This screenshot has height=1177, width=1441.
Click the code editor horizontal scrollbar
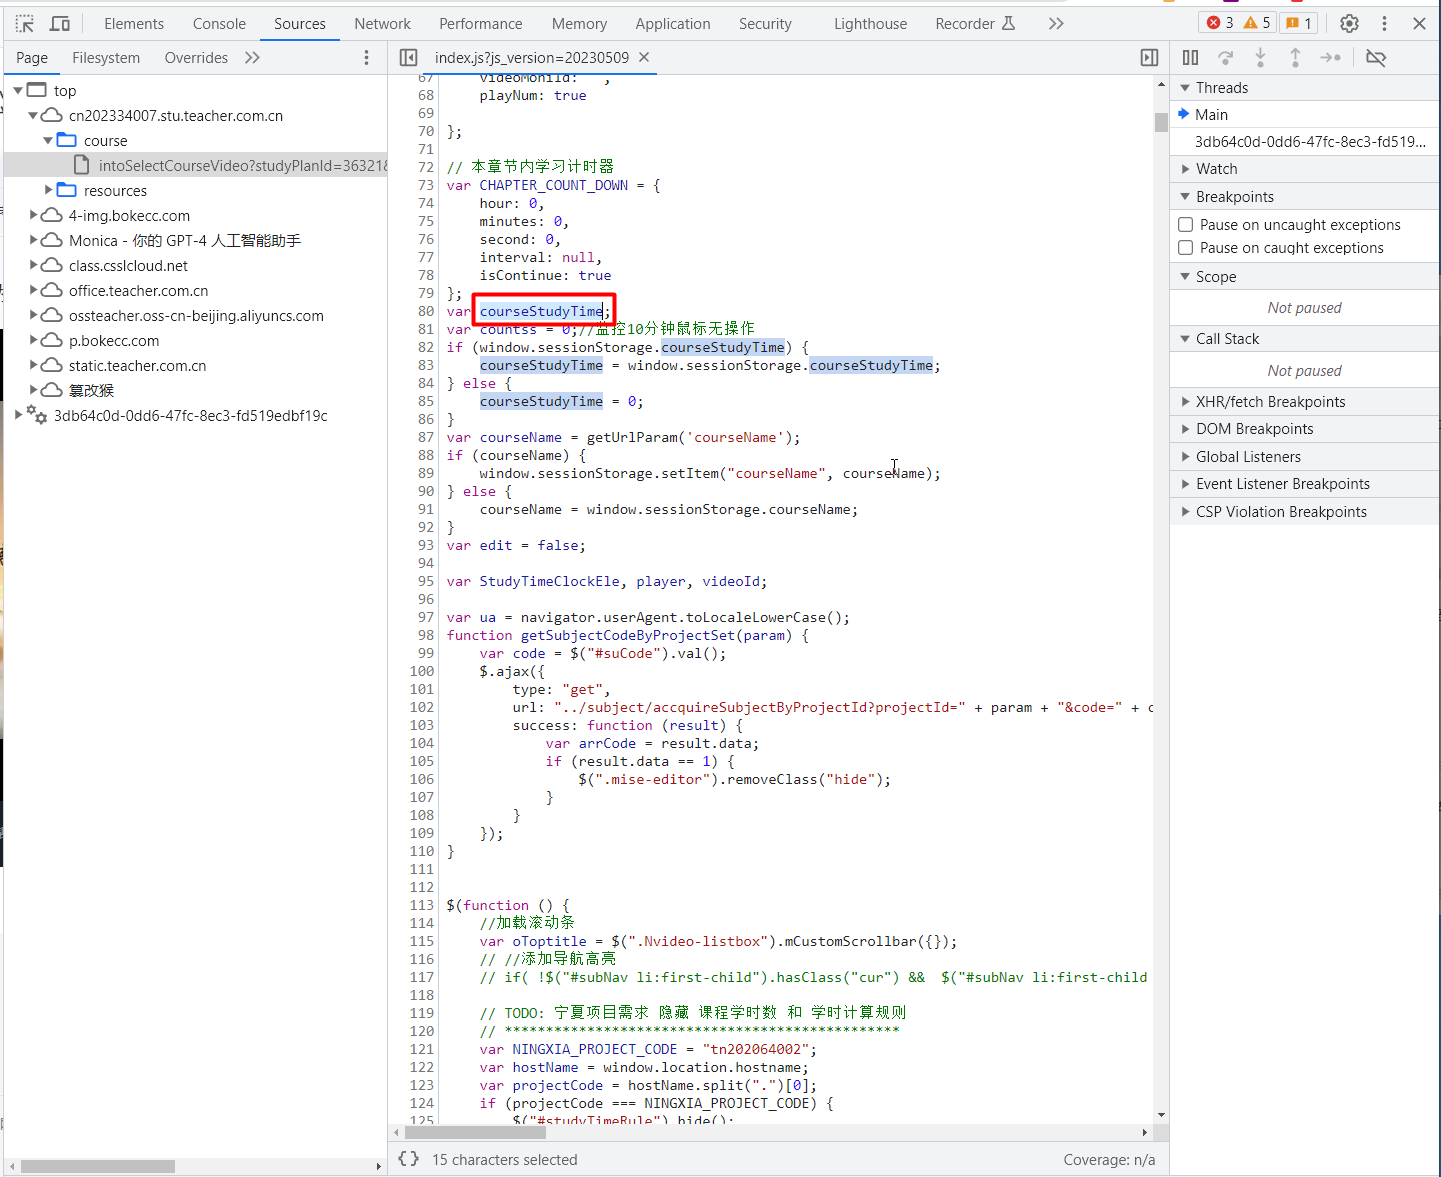pos(475,1132)
